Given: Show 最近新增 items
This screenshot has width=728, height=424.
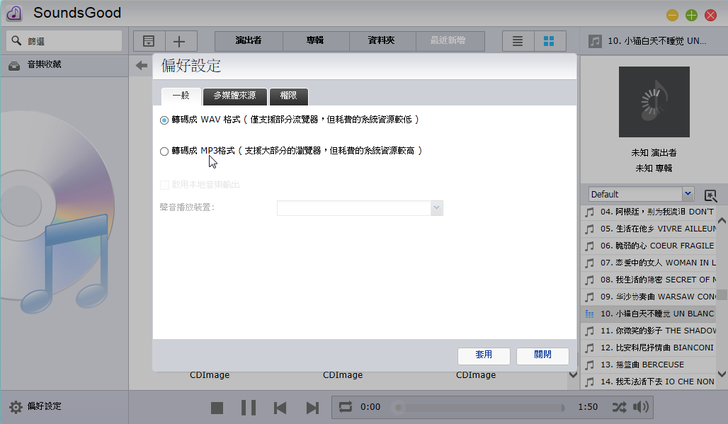Looking at the screenshot, I should (448, 41).
